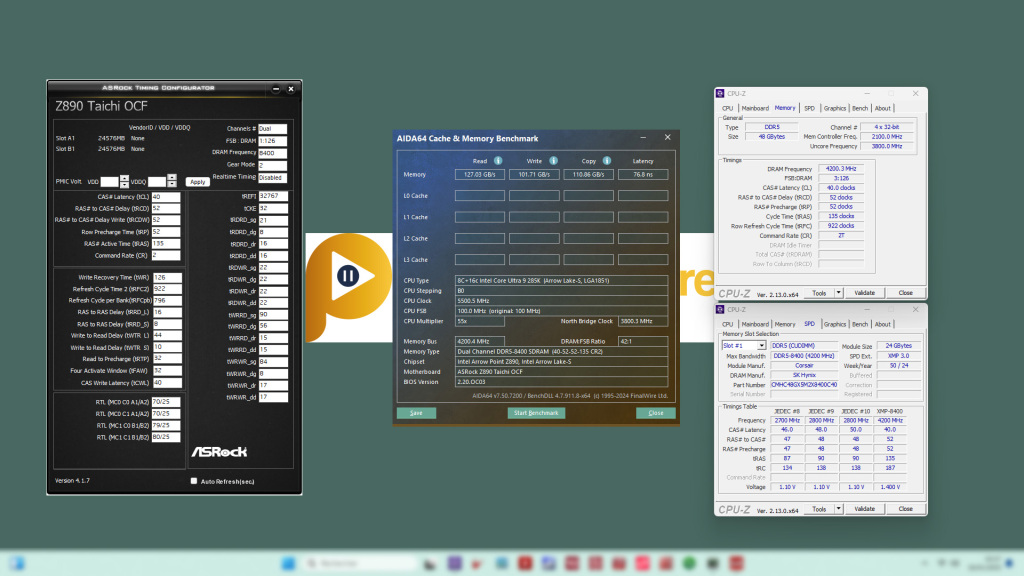Viewport: 1024px width, 576px height.
Task: Click Tools button in CPU-Z Memory window
Action: 819,293
